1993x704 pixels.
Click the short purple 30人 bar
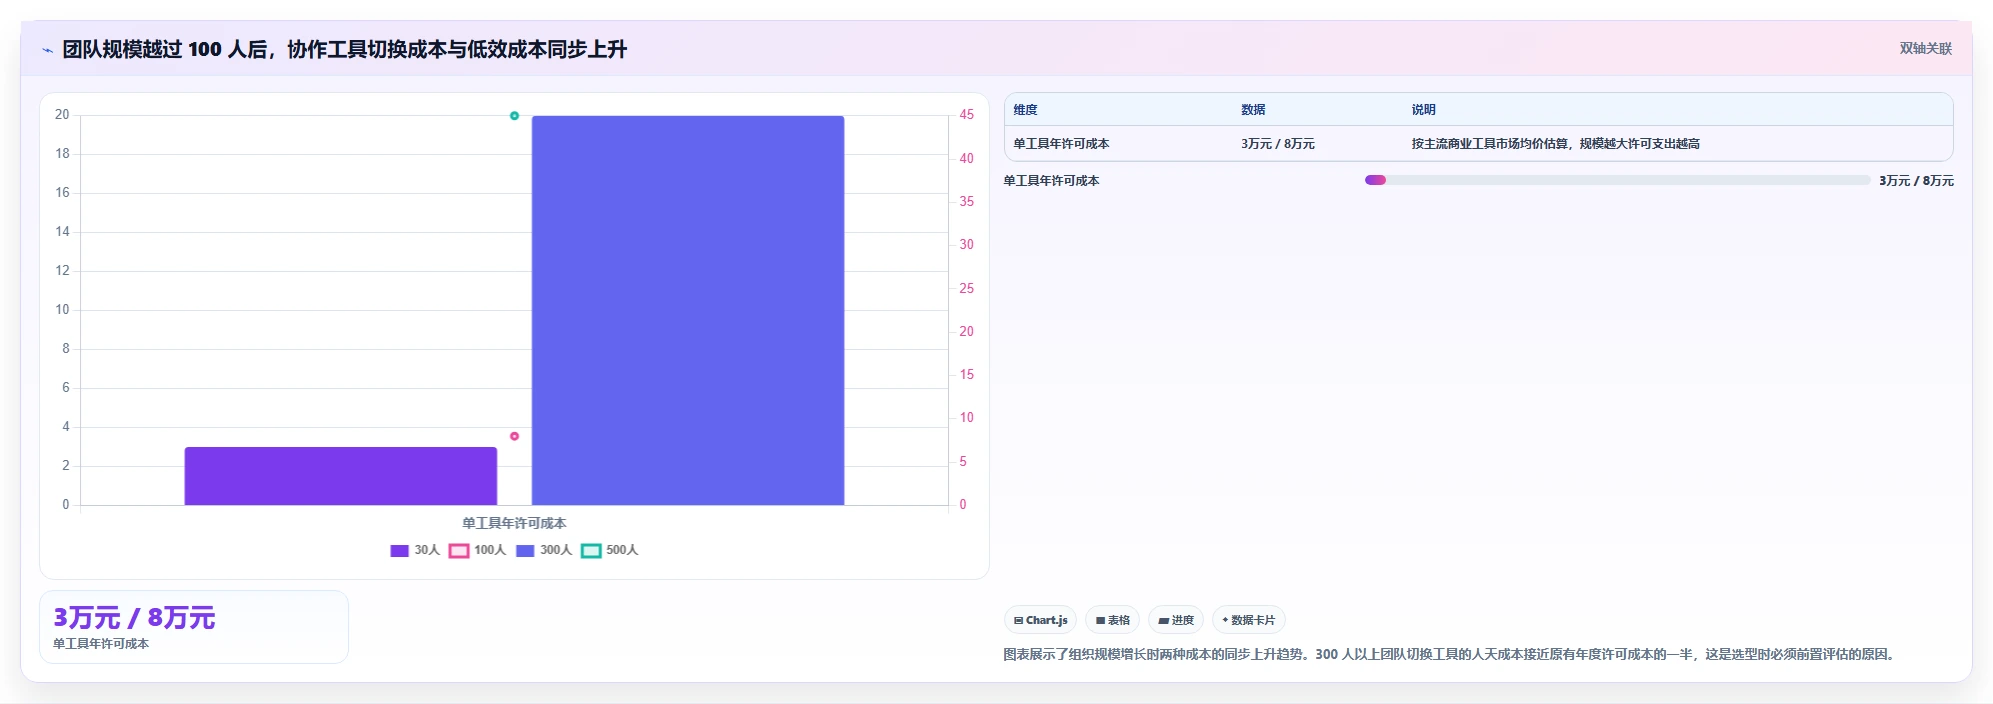pyautogui.click(x=341, y=476)
